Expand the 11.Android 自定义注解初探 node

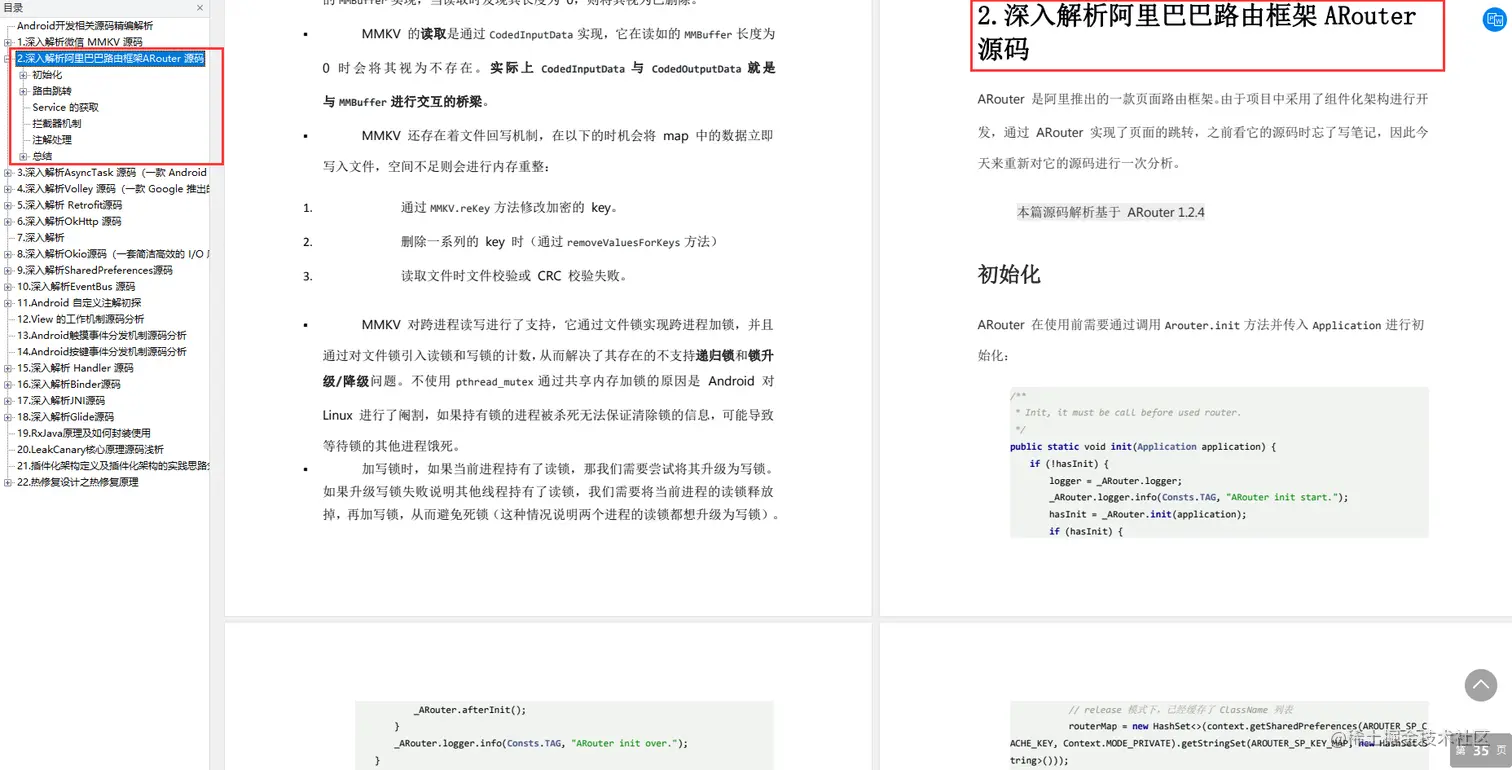(x=8, y=303)
